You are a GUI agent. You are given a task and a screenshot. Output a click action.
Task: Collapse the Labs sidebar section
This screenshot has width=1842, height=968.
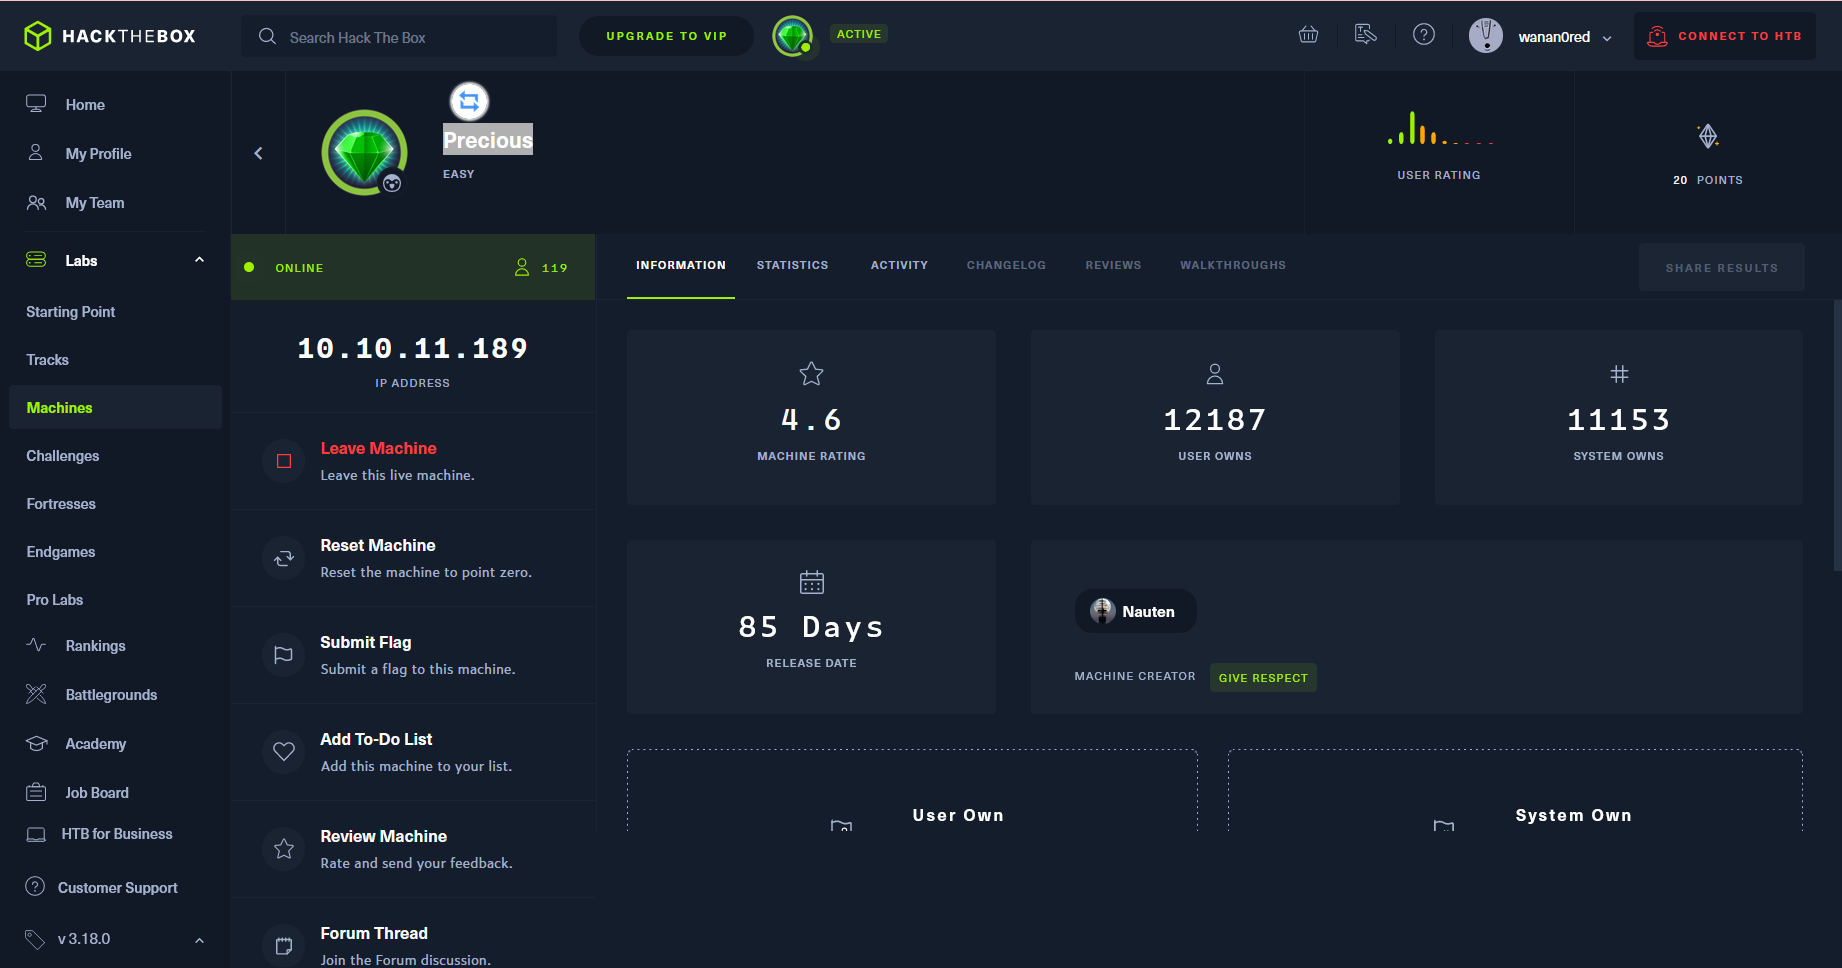[199, 260]
